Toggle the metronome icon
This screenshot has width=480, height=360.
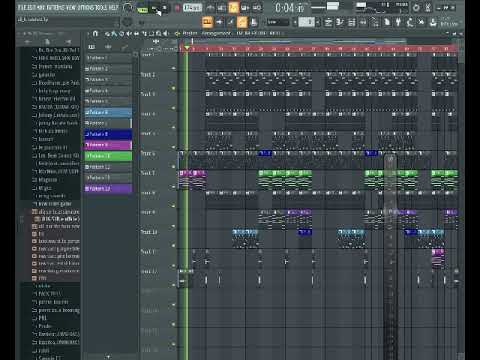210,8
